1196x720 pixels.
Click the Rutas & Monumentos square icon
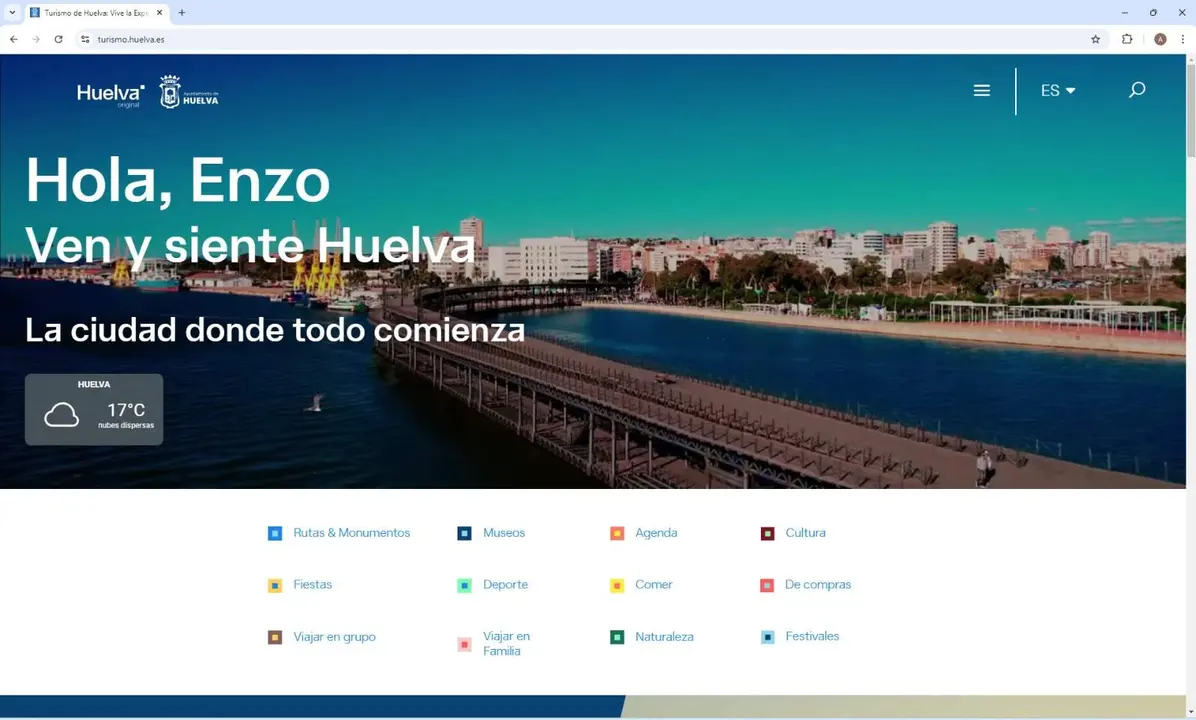[275, 533]
